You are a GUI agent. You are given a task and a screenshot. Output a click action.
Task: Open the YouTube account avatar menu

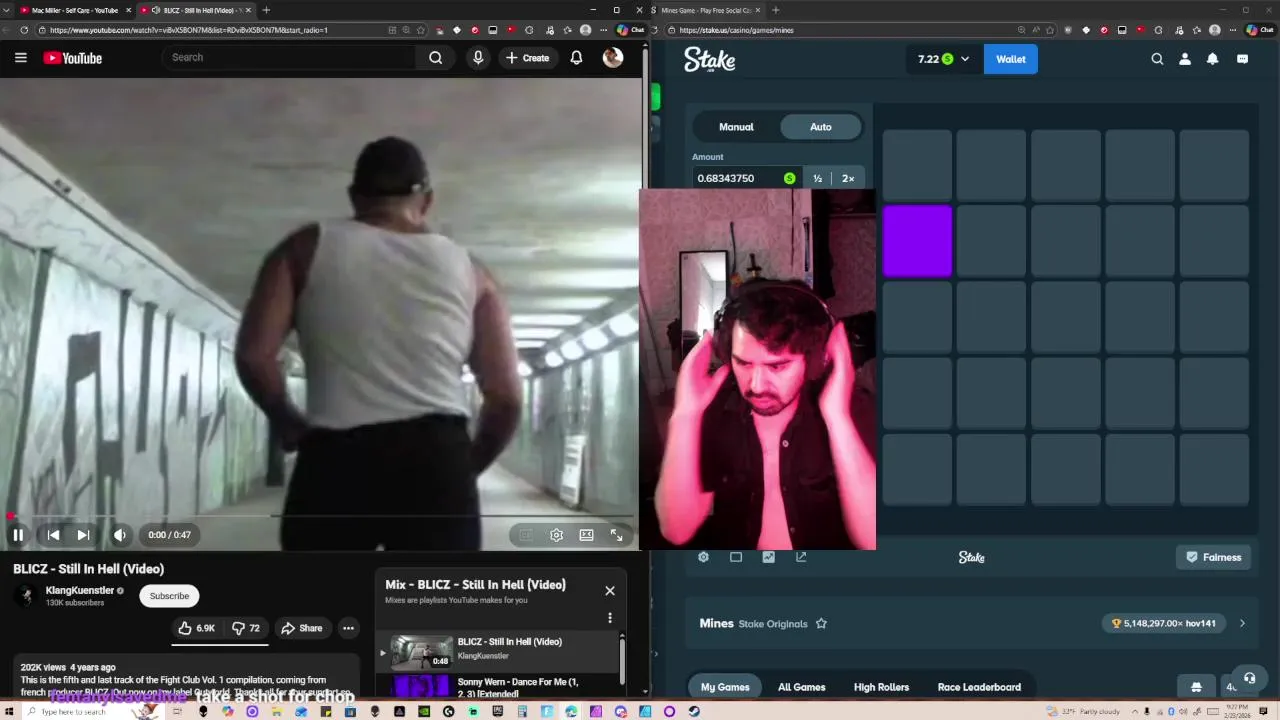(x=613, y=58)
